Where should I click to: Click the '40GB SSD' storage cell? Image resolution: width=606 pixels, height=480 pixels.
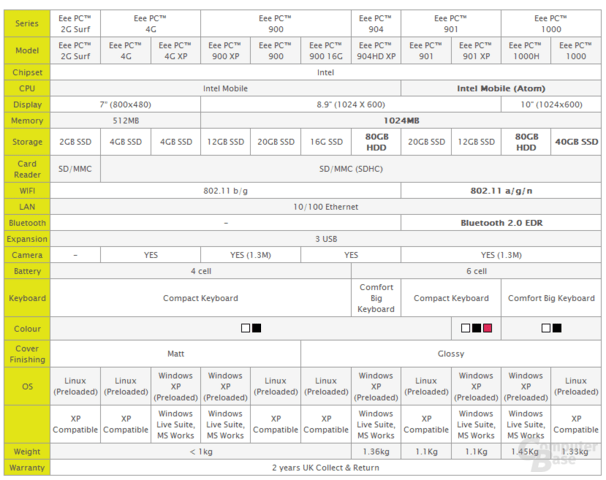point(576,142)
